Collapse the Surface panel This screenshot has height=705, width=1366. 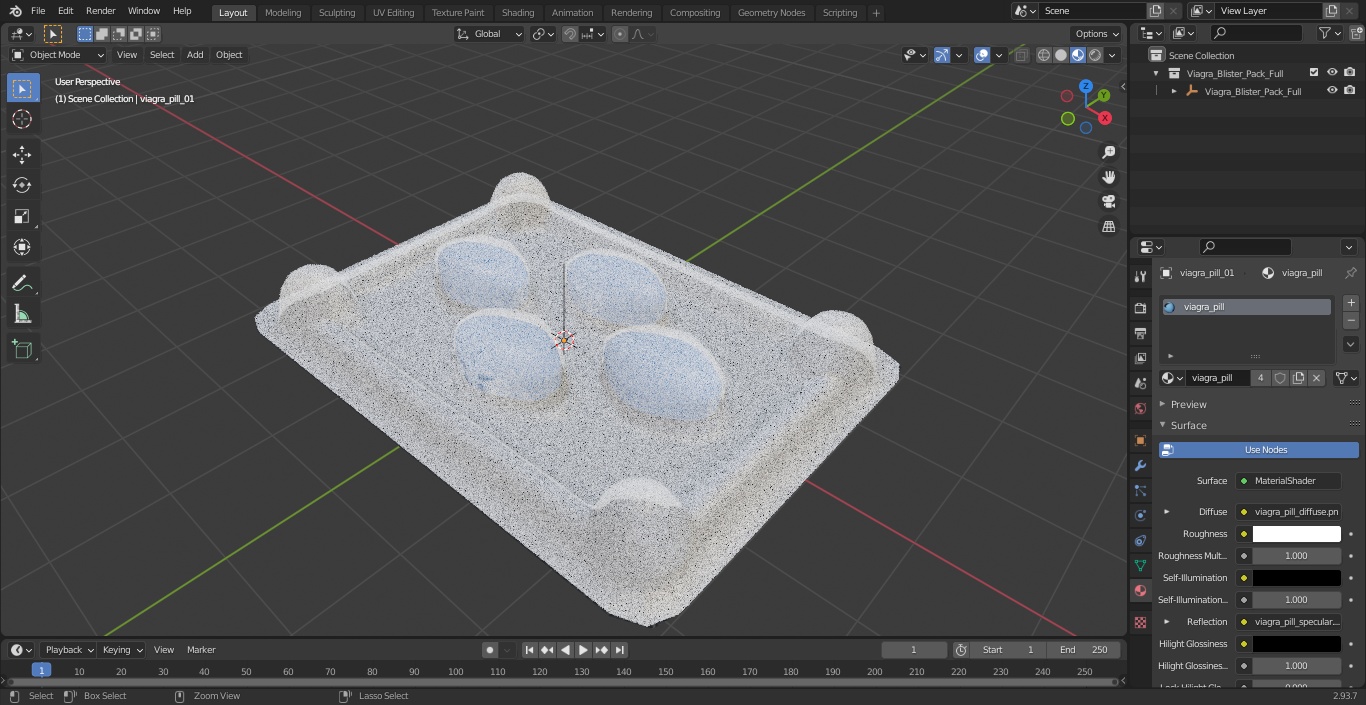click(x=1188, y=425)
